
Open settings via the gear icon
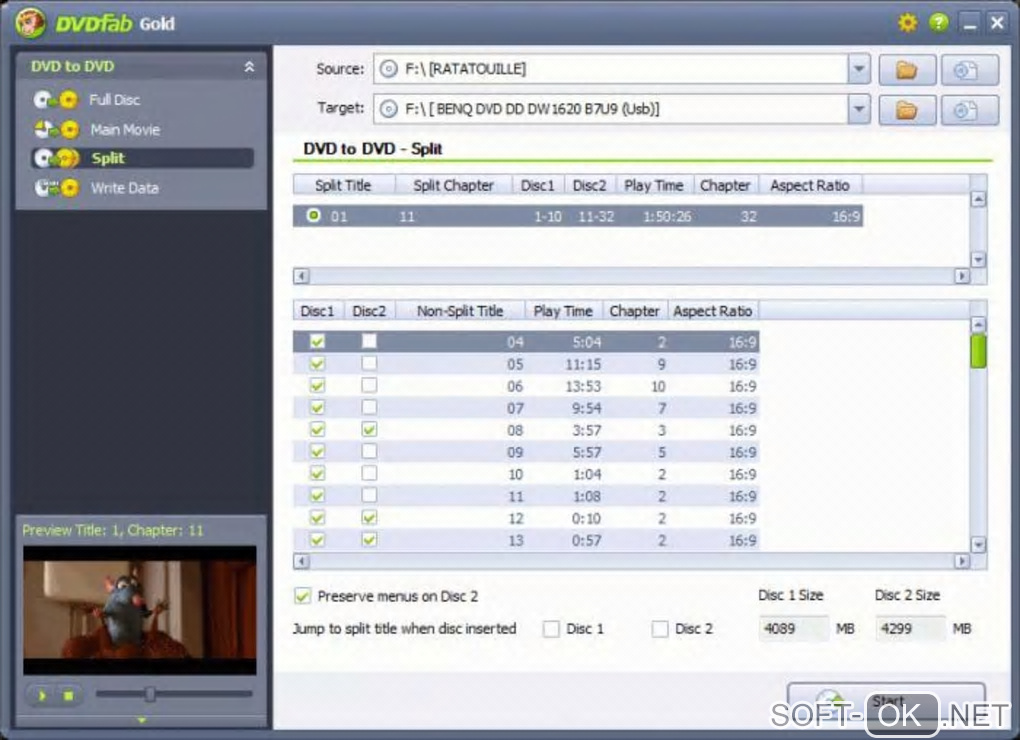pyautogui.click(x=907, y=23)
